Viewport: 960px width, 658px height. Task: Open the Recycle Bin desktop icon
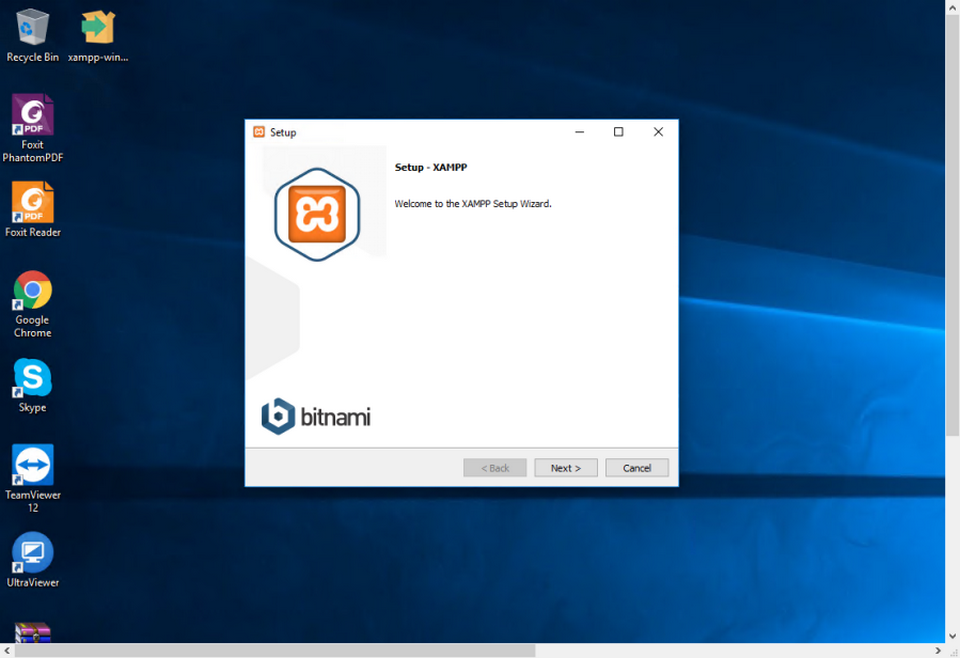(32, 36)
